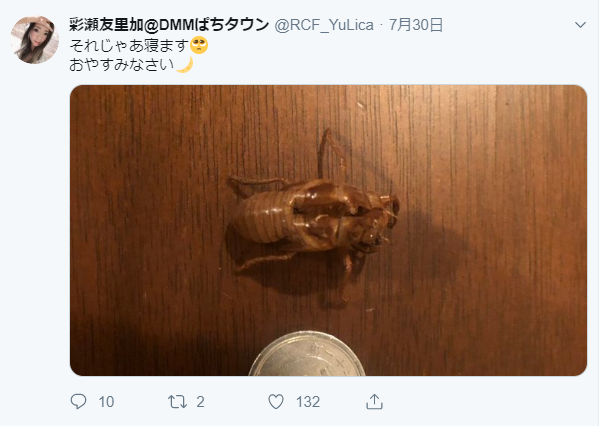
Task: Click the silver coin in the photo
Action: coord(307,354)
